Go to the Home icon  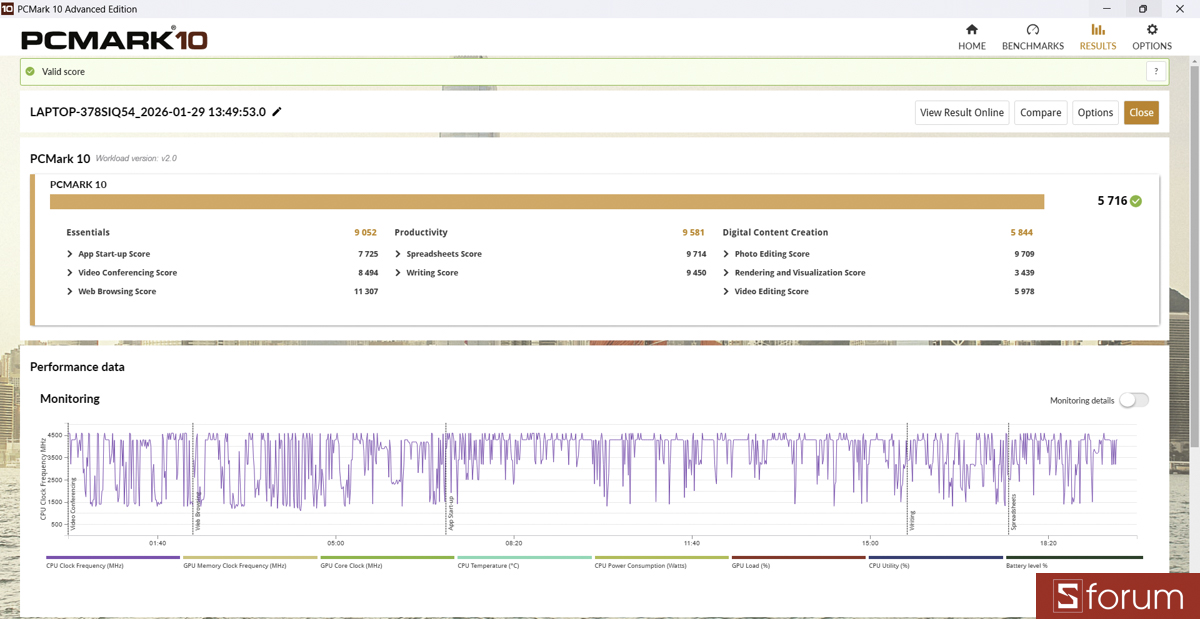point(971,30)
